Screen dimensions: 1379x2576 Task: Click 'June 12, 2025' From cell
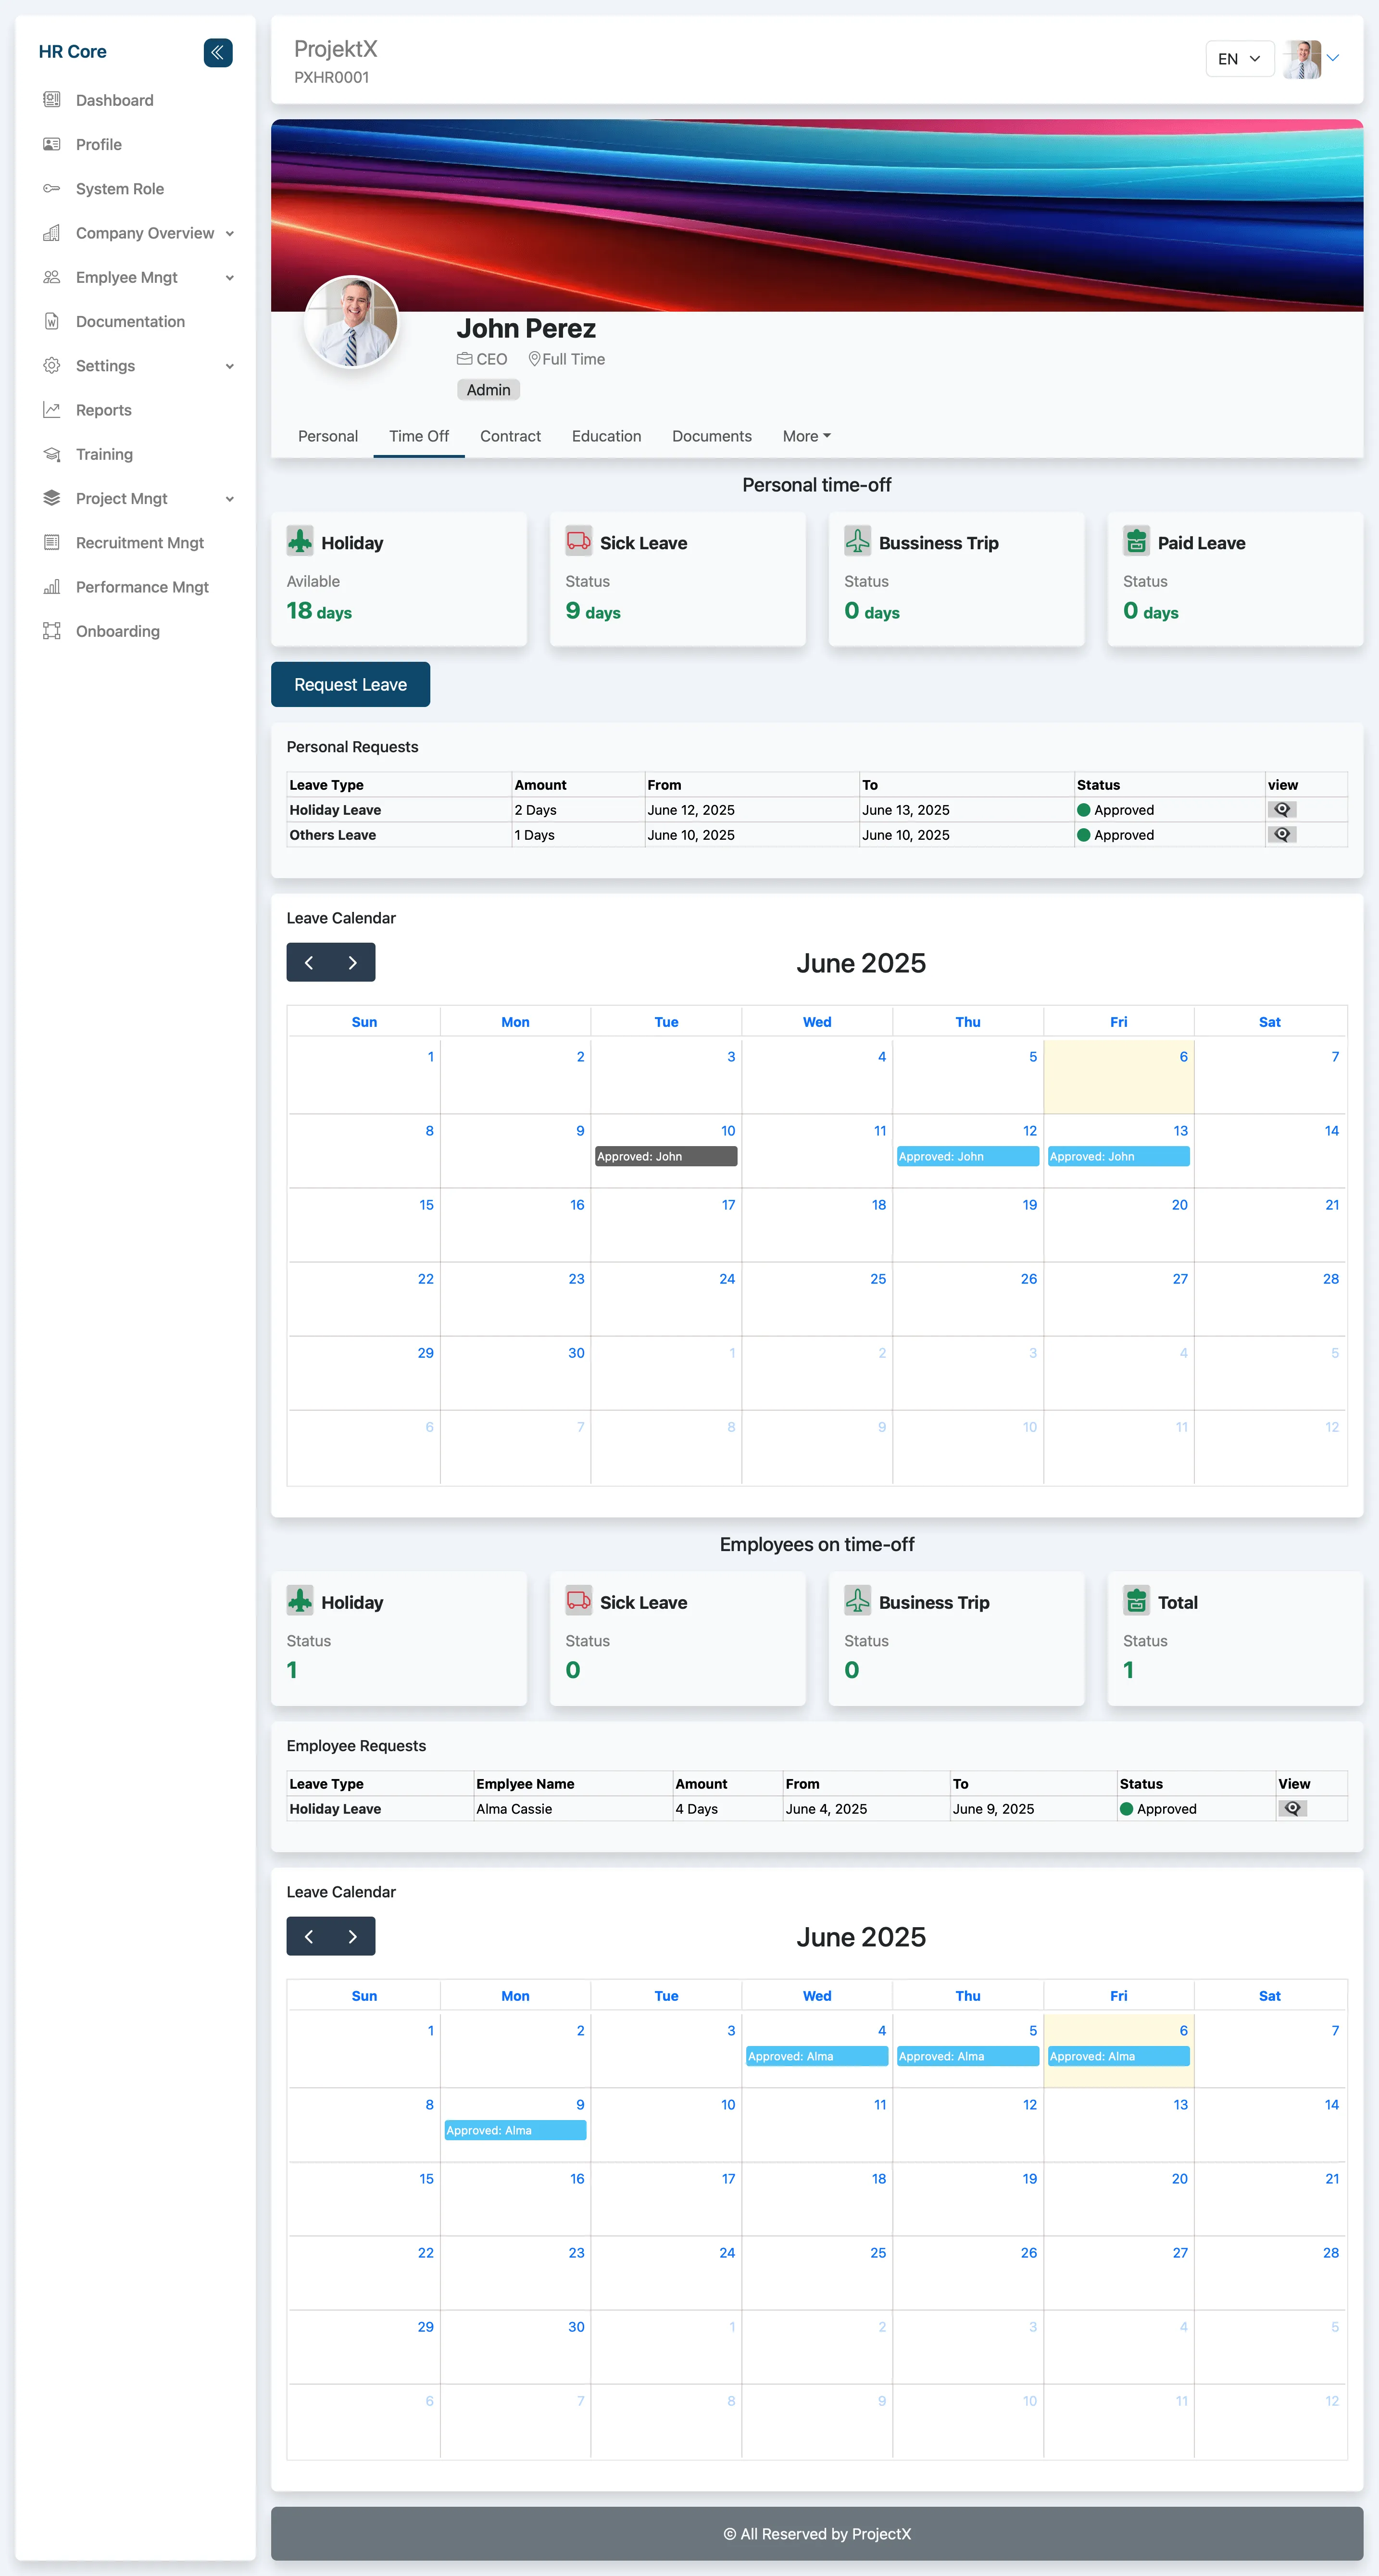[x=691, y=809]
